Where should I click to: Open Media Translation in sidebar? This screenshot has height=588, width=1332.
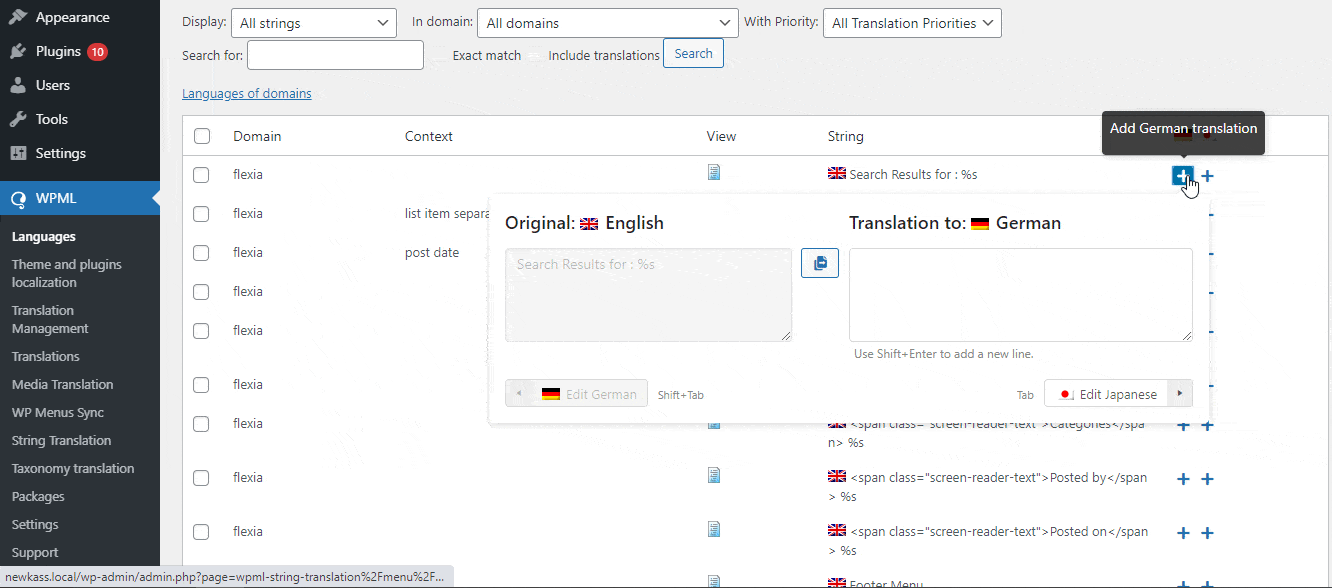coord(63,384)
